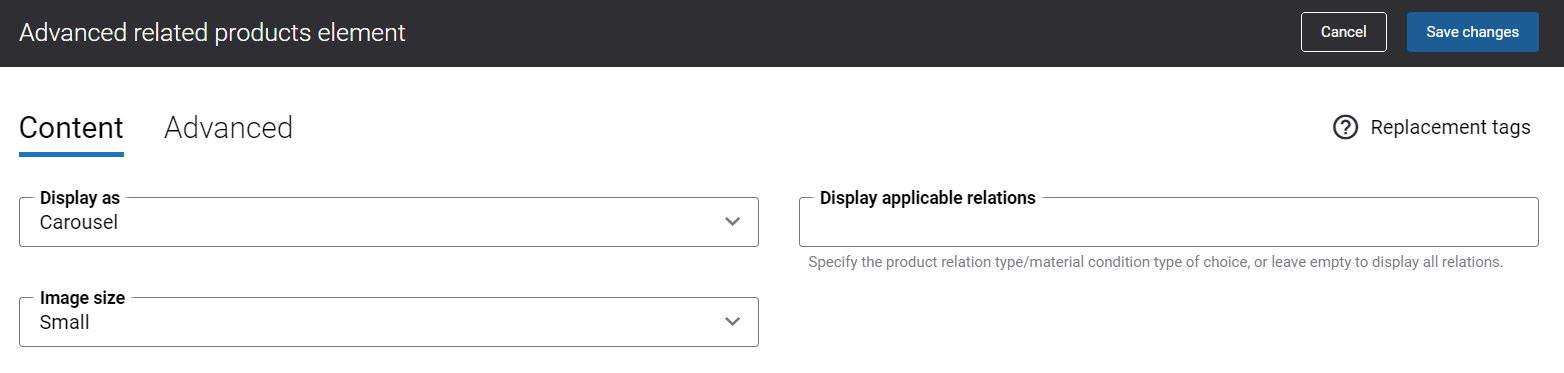Open the Display as Carousel dropdown

coord(389,222)
